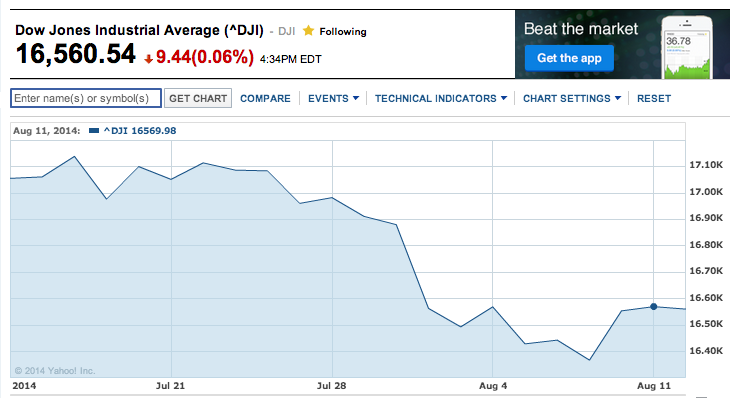The image size is (734, 398).
Task: Click the ^DJI 16569.98 legend label
Action: pyautogui.click(x=140, y=131)
